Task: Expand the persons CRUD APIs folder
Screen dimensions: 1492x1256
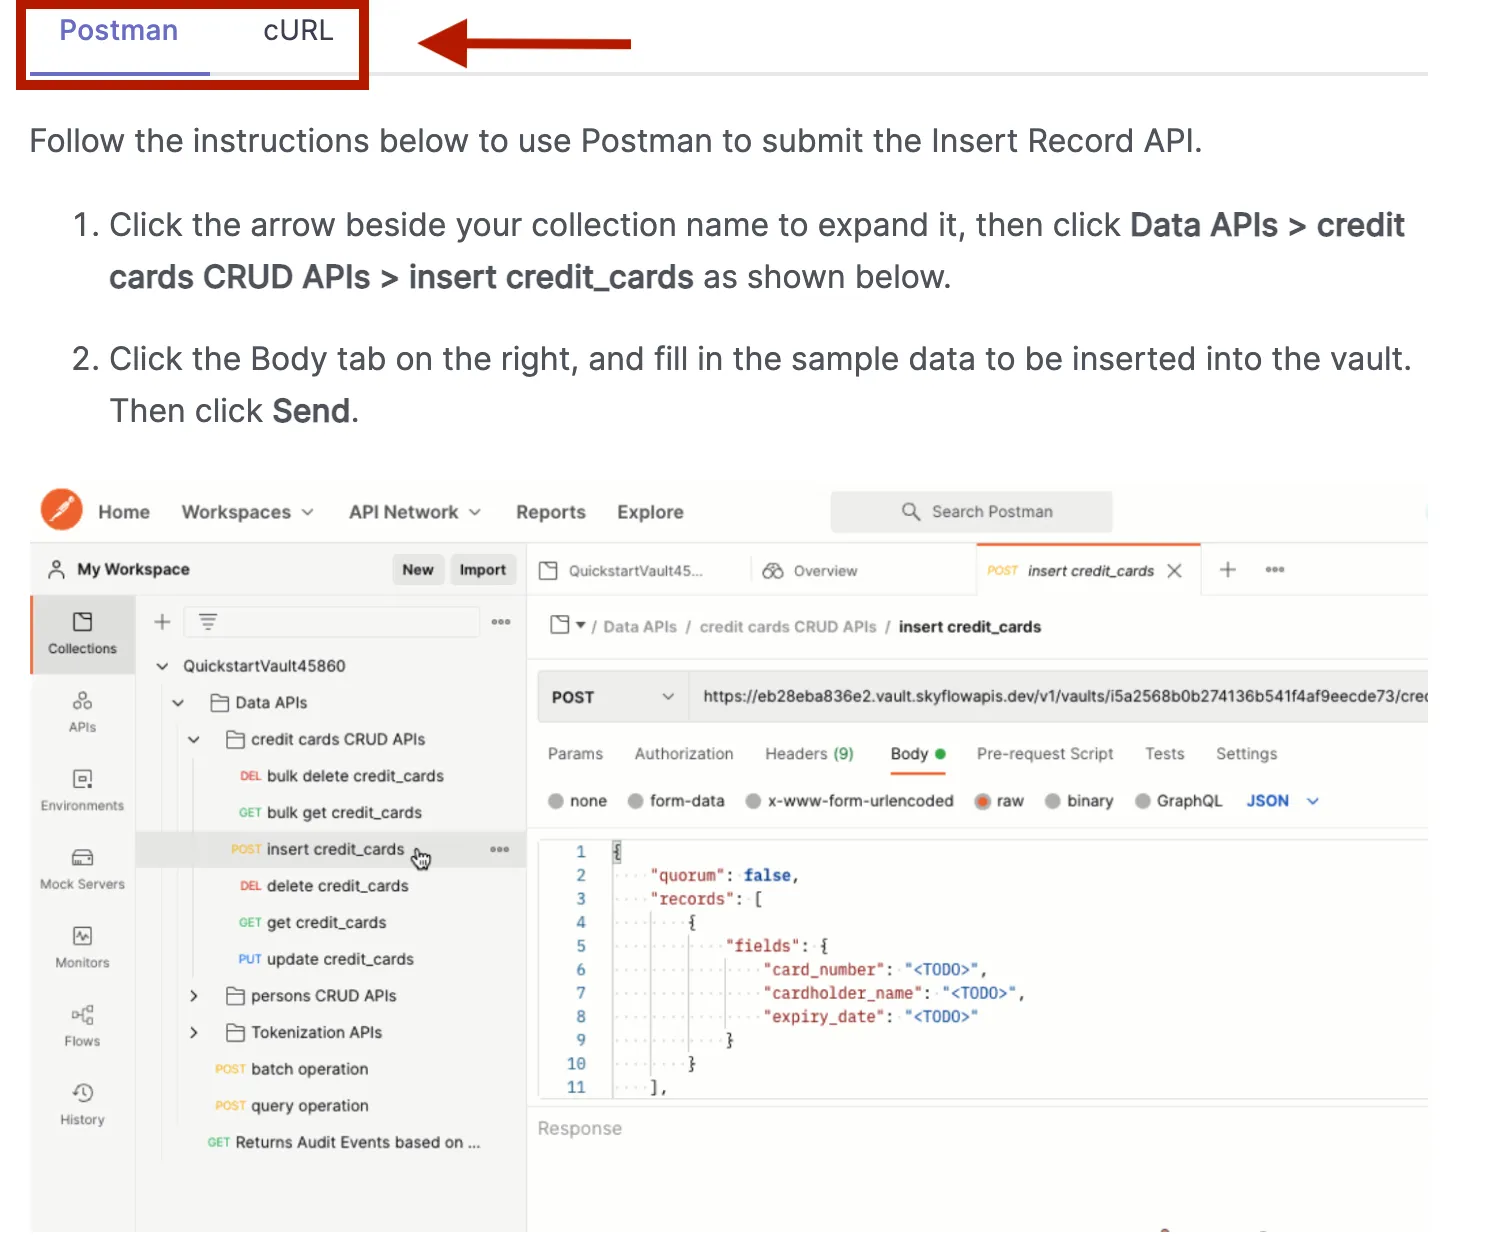Action: tap(194, 996)
